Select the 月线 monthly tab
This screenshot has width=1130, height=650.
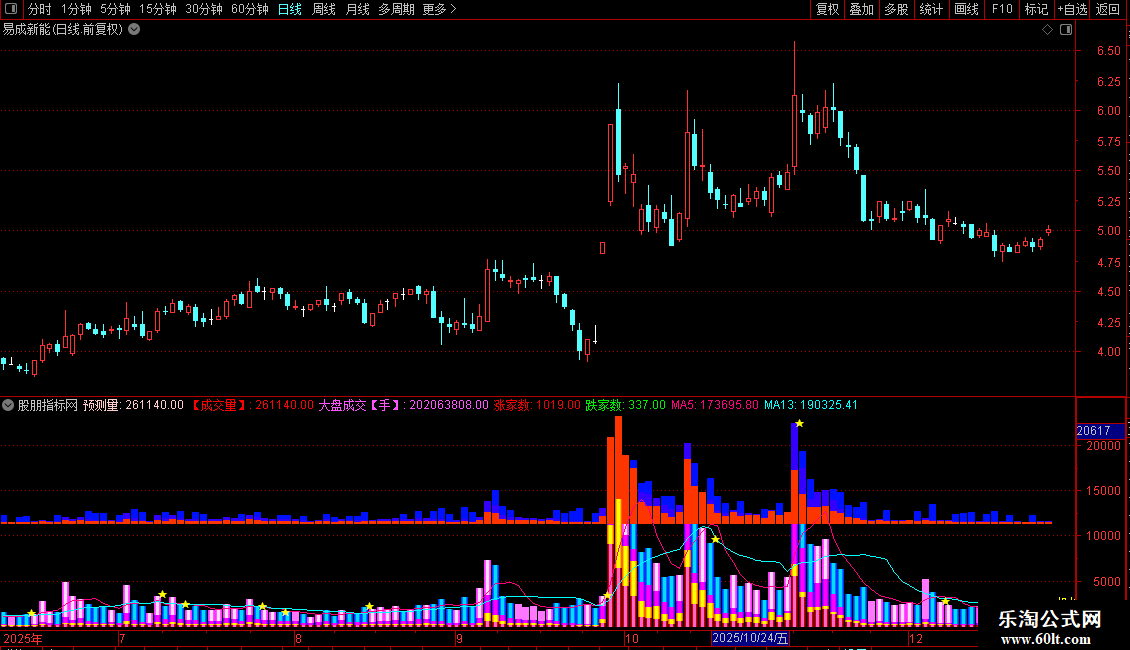tap(357, 9)
